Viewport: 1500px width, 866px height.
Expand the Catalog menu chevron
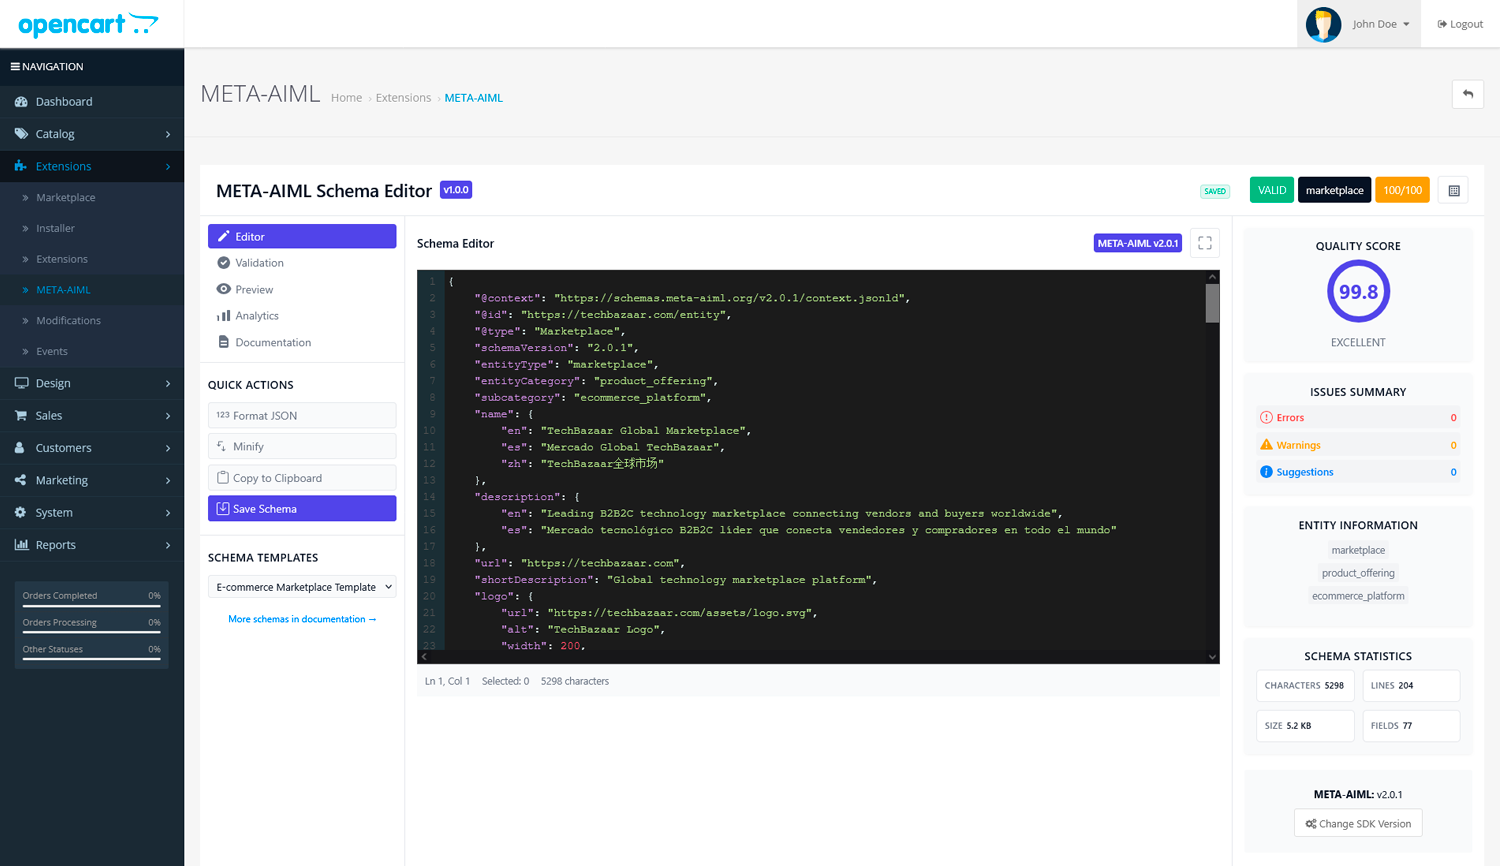coord(168,134)
